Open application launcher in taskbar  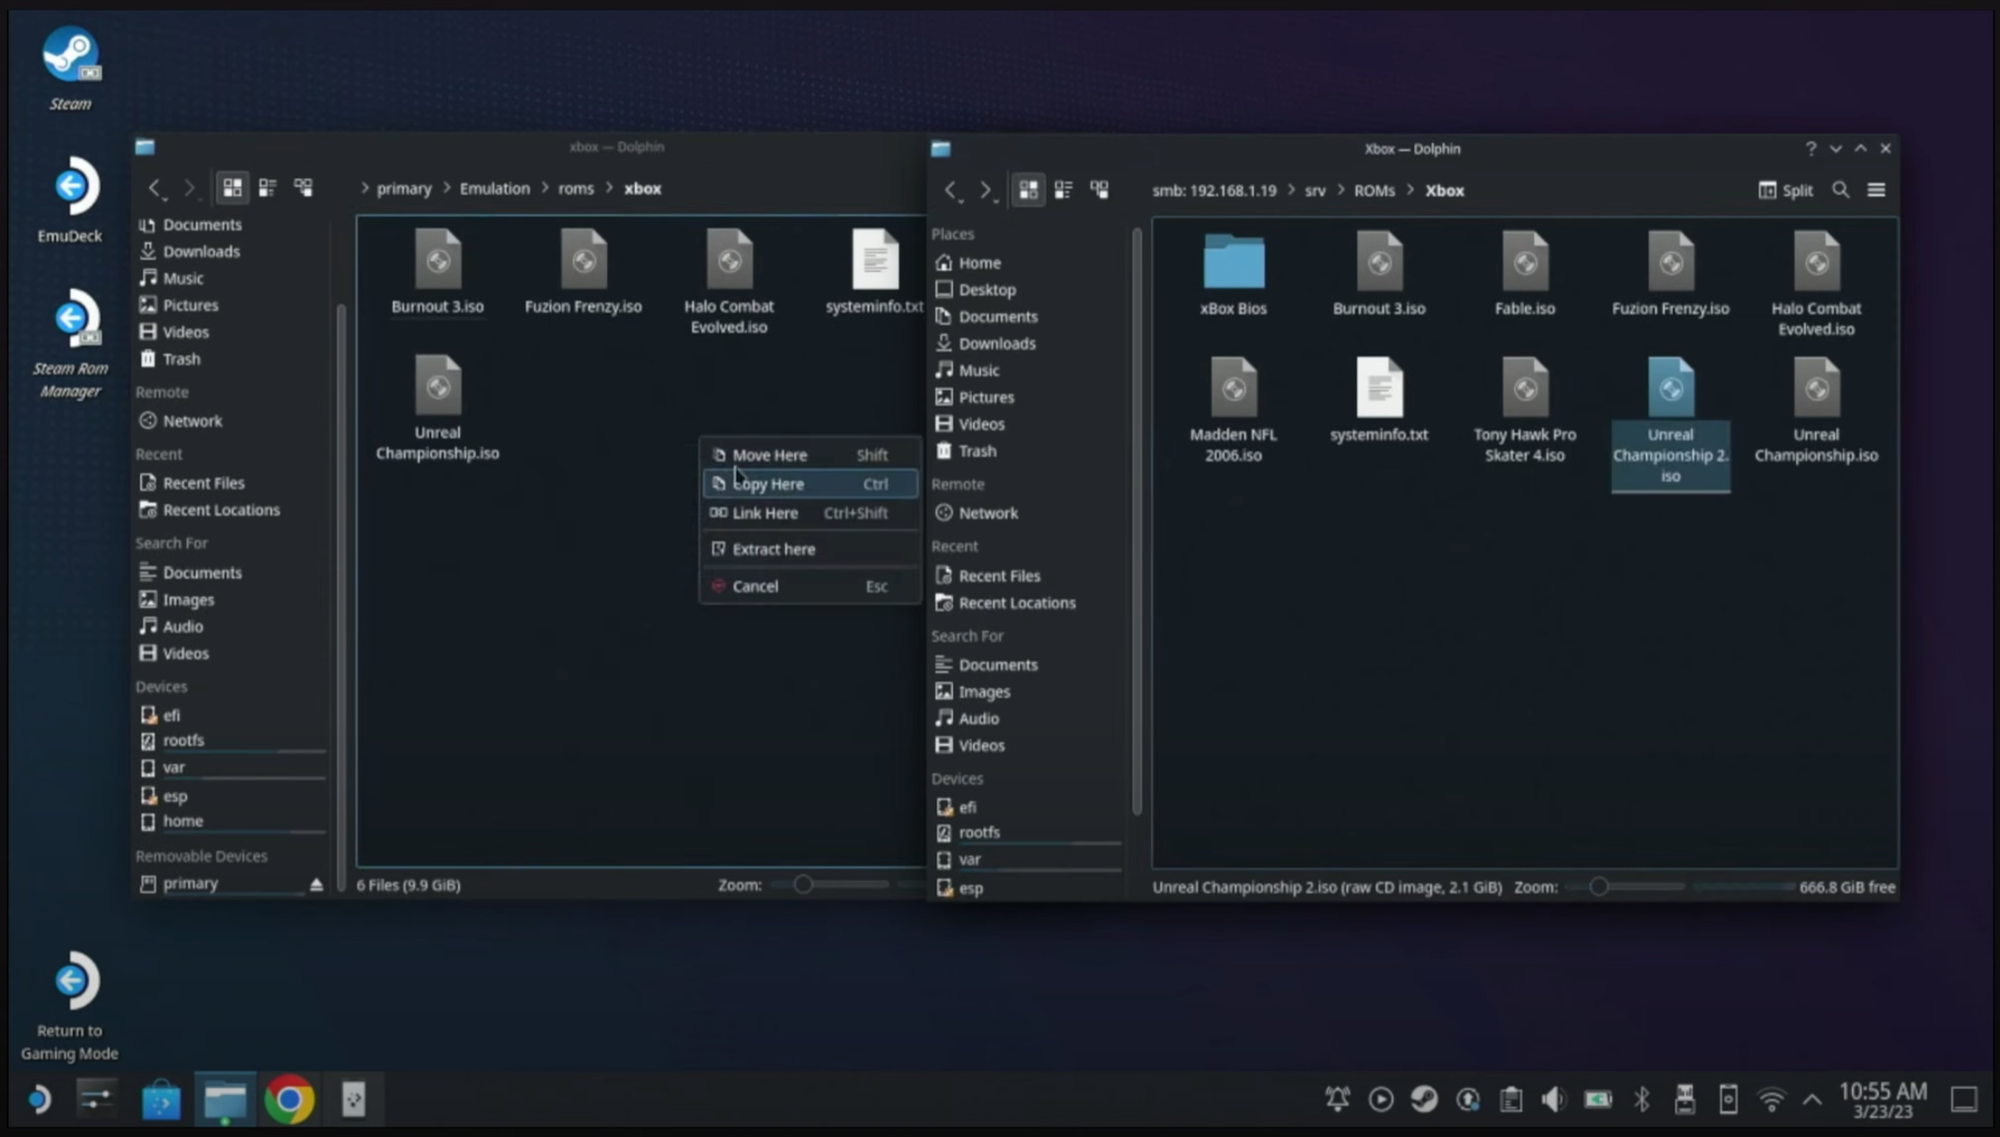[x=38, y=1100]
